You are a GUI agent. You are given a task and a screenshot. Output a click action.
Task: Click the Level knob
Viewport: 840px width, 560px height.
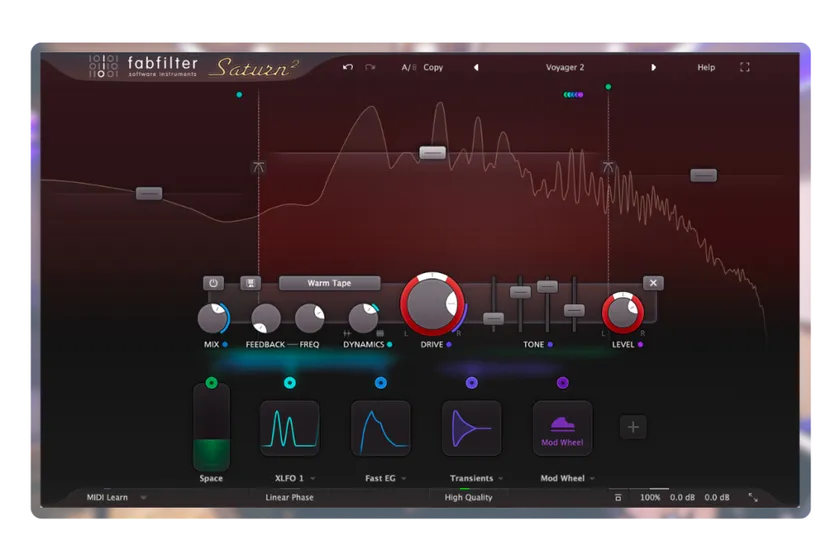(x=622, y=313)
